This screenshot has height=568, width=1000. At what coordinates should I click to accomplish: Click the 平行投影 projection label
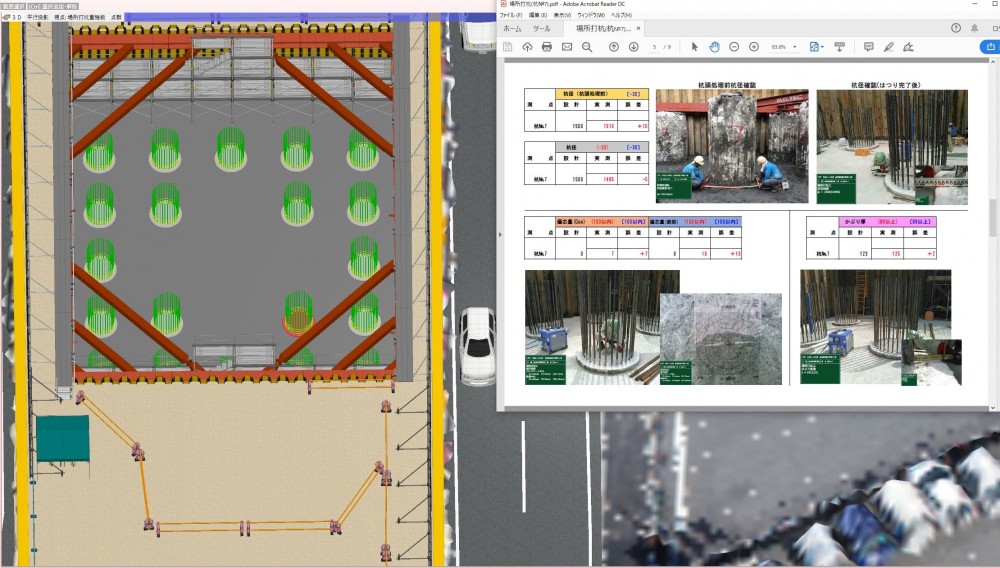coord(38,17)
